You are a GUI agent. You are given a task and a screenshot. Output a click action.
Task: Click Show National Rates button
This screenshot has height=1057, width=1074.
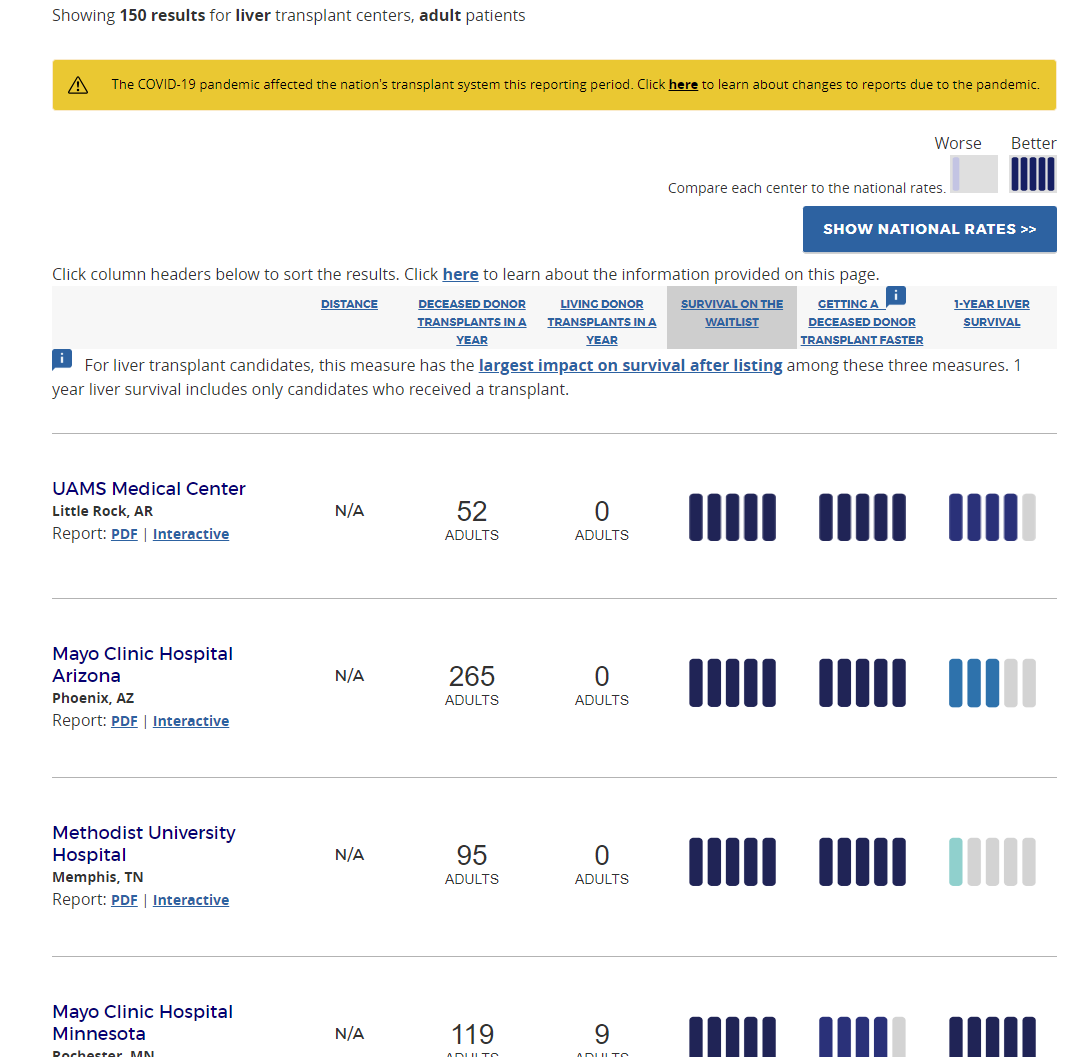tap(929, 229)
